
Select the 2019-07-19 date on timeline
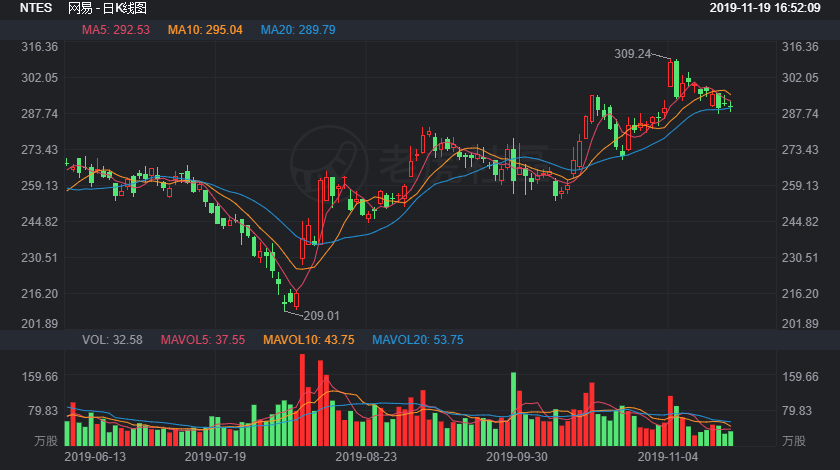tap(216, 456)
